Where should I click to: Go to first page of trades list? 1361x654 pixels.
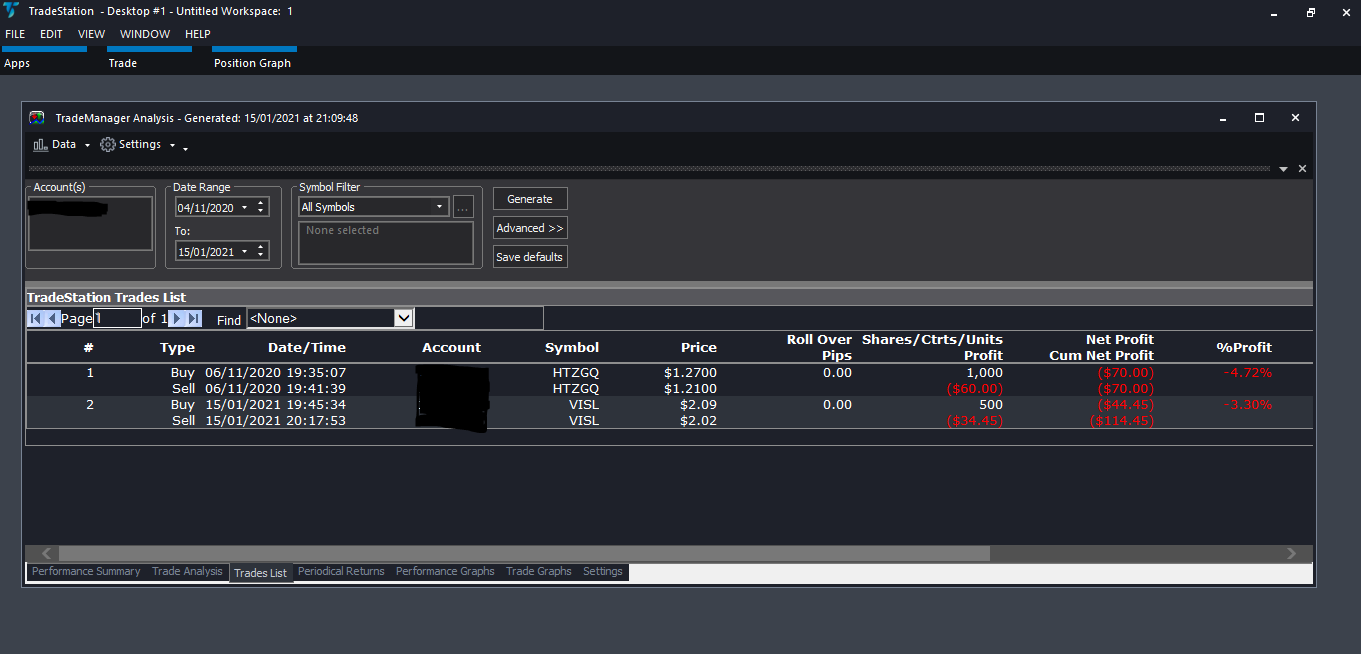35,319
